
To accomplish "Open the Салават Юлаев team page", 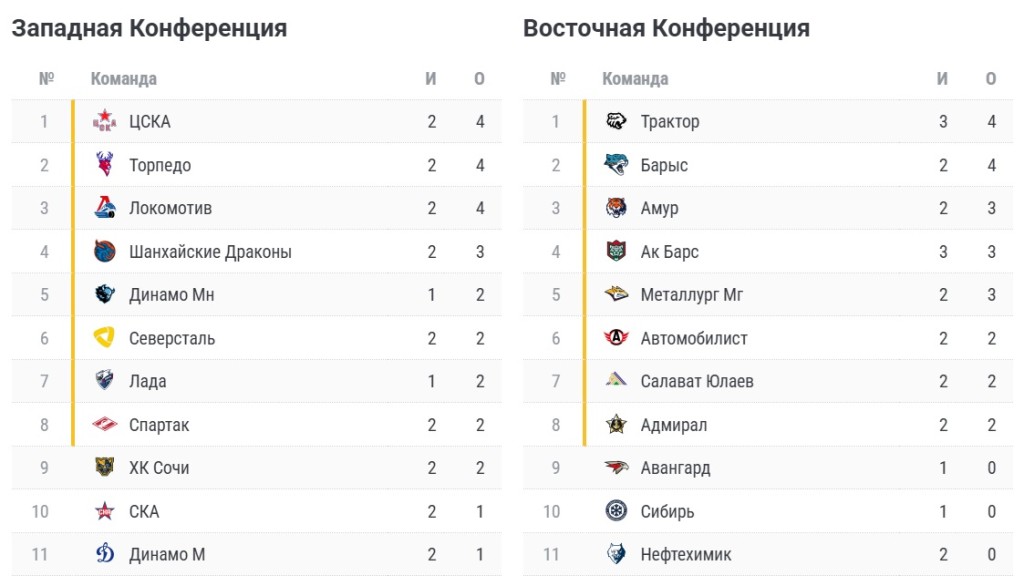I will point(697,381).
